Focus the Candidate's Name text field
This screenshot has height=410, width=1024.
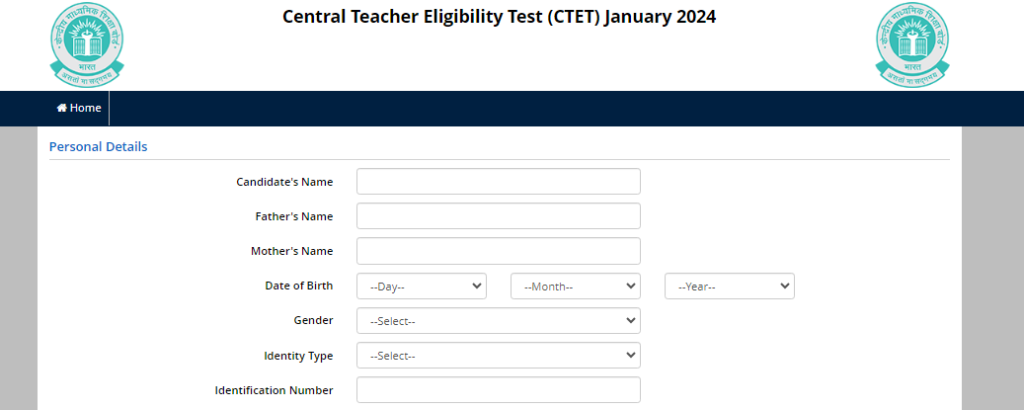pos(498,181)
